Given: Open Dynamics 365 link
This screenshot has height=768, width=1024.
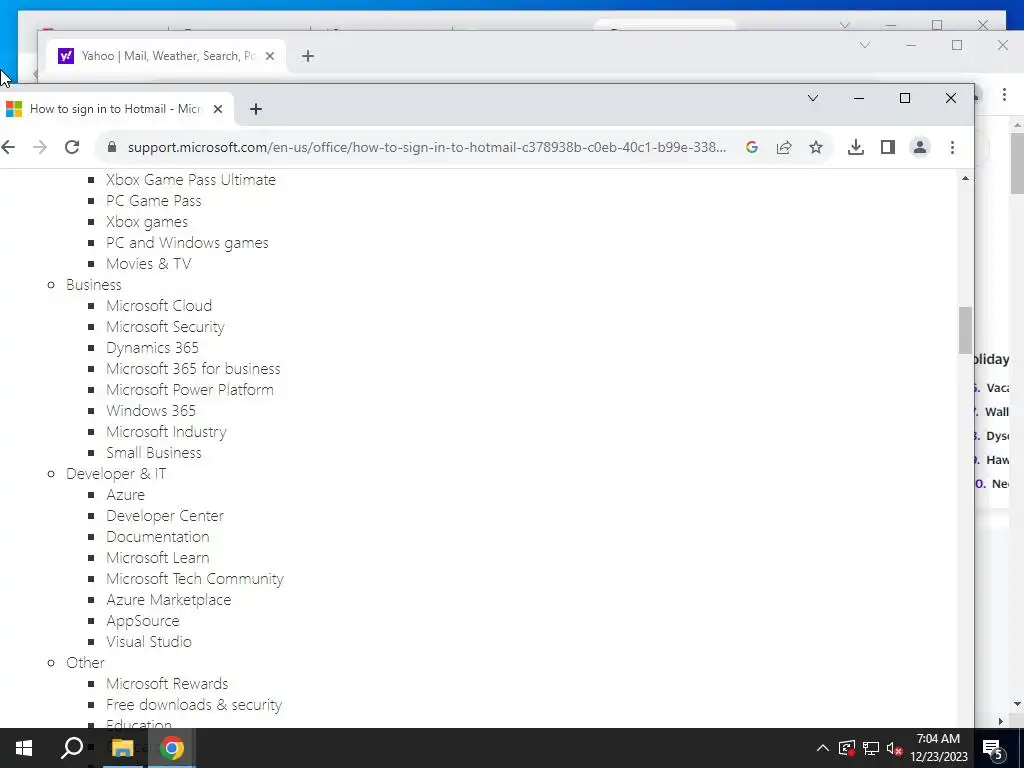Looking at the screenshot, I should (x=152, y=347).
